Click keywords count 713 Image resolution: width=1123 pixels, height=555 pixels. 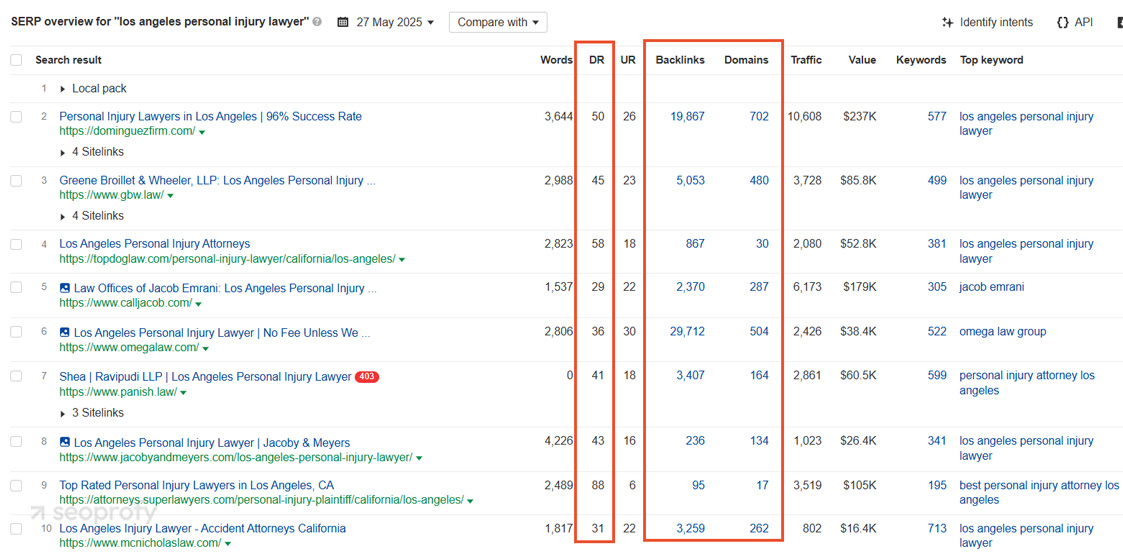click(937, 529)
